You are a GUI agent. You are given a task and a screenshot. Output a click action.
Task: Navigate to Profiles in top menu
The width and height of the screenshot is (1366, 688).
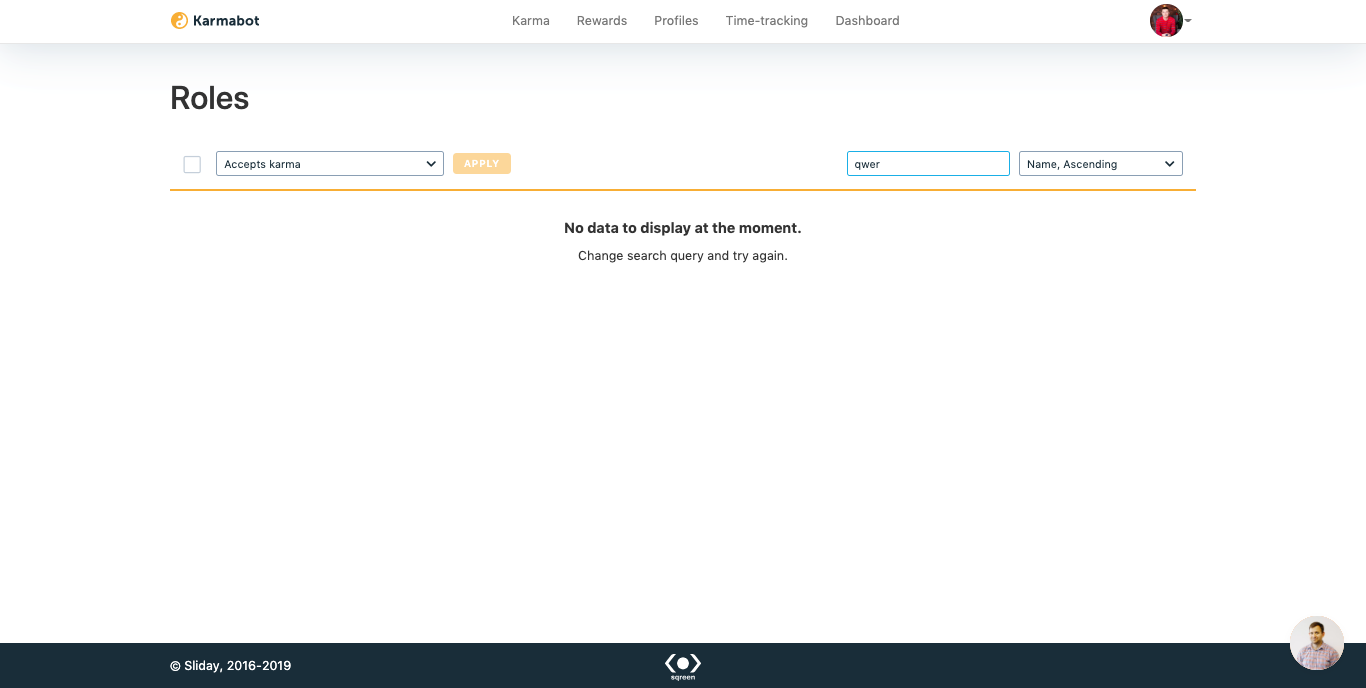(x=676, y=21)
